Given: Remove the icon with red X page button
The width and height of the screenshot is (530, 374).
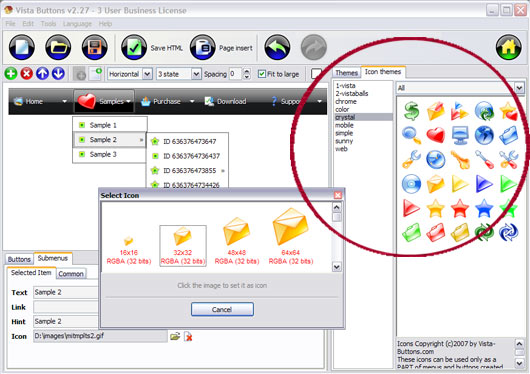Looking at the screenshot, I should point(188,336).
